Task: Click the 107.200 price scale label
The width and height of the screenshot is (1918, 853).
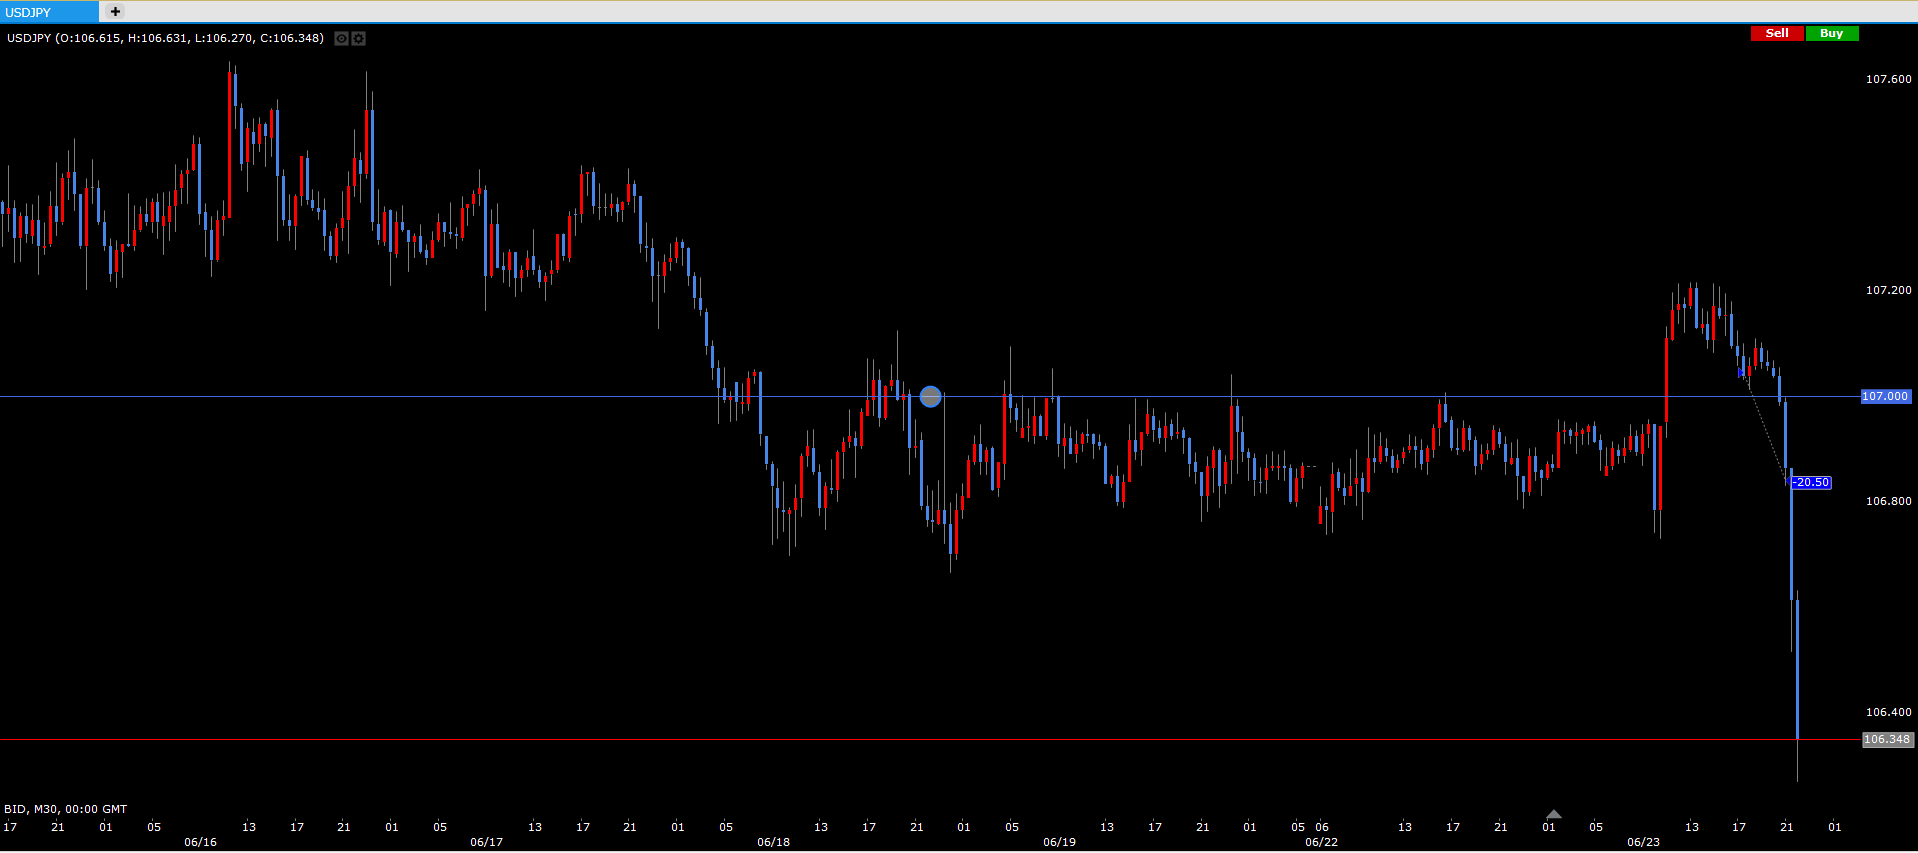Action: point(1888,290)
